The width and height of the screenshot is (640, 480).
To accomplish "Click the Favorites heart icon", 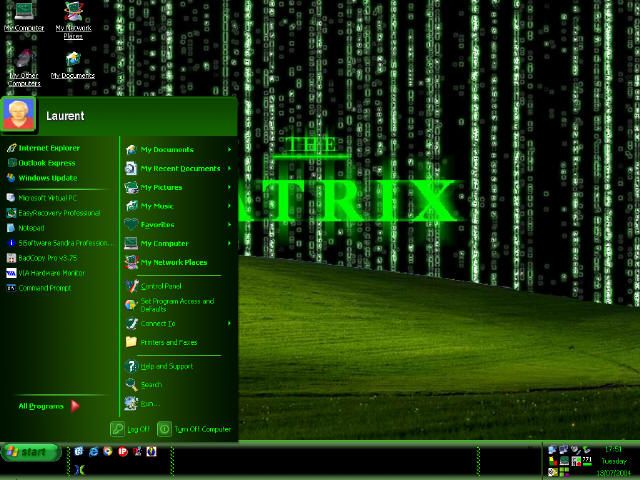I will click(131, 224).
